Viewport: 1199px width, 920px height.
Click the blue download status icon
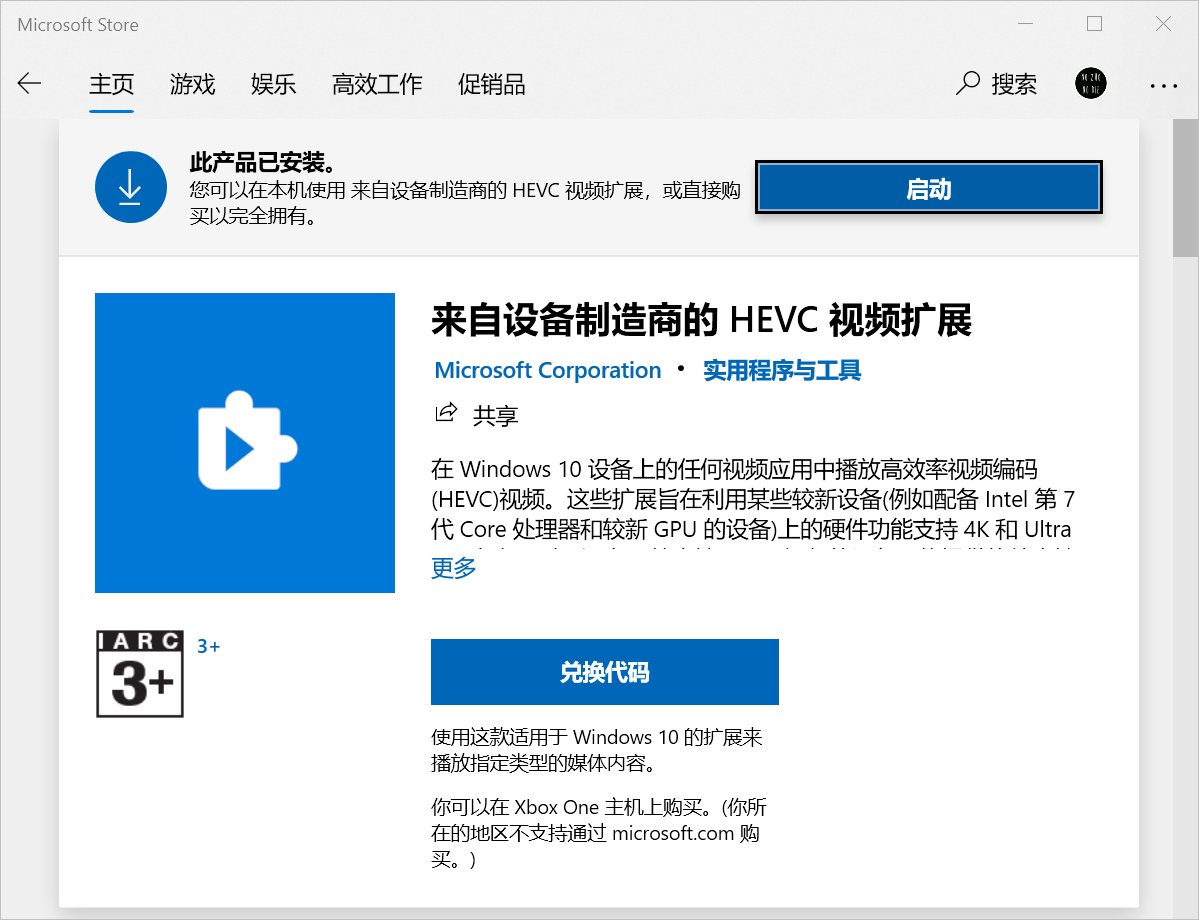point(131,187)
